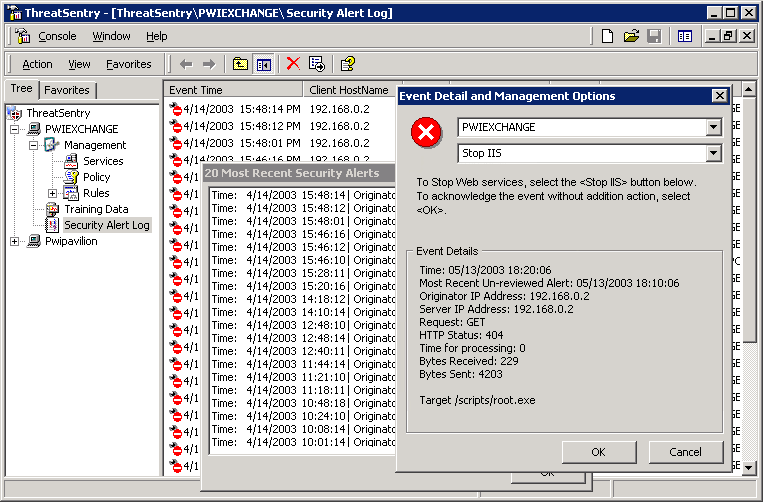Open the Help menu
Screen dimensions: 763x502
pos(157,36)
